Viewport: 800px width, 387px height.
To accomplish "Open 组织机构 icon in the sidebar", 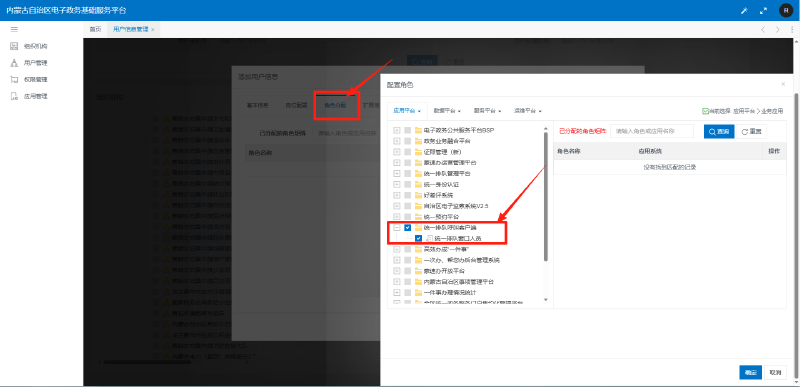I will [14, 46].
